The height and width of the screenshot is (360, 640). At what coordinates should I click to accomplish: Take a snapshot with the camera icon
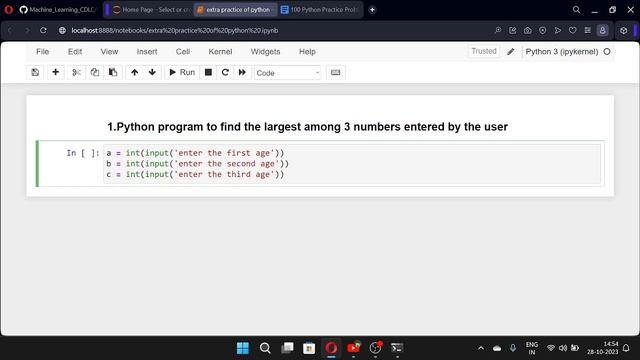point(527,31)
